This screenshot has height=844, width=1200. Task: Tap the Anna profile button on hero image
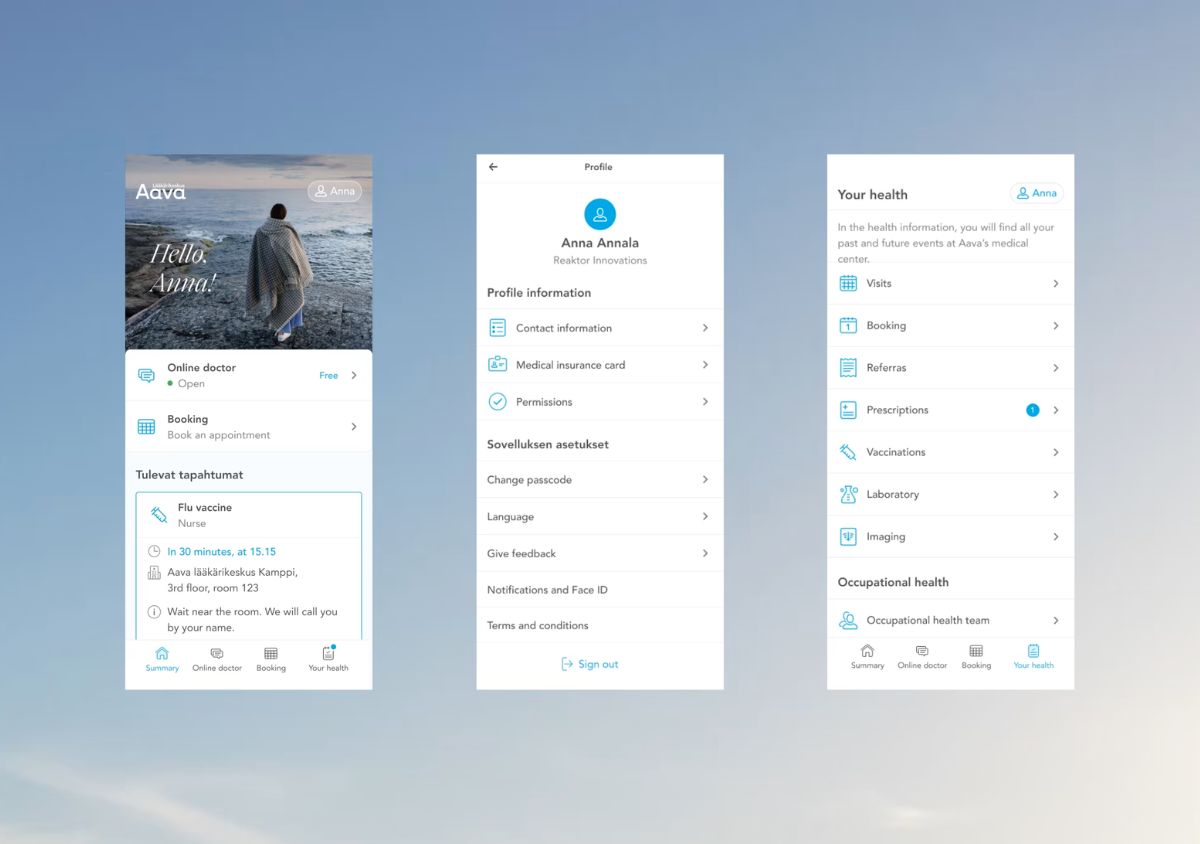(334, 191)
